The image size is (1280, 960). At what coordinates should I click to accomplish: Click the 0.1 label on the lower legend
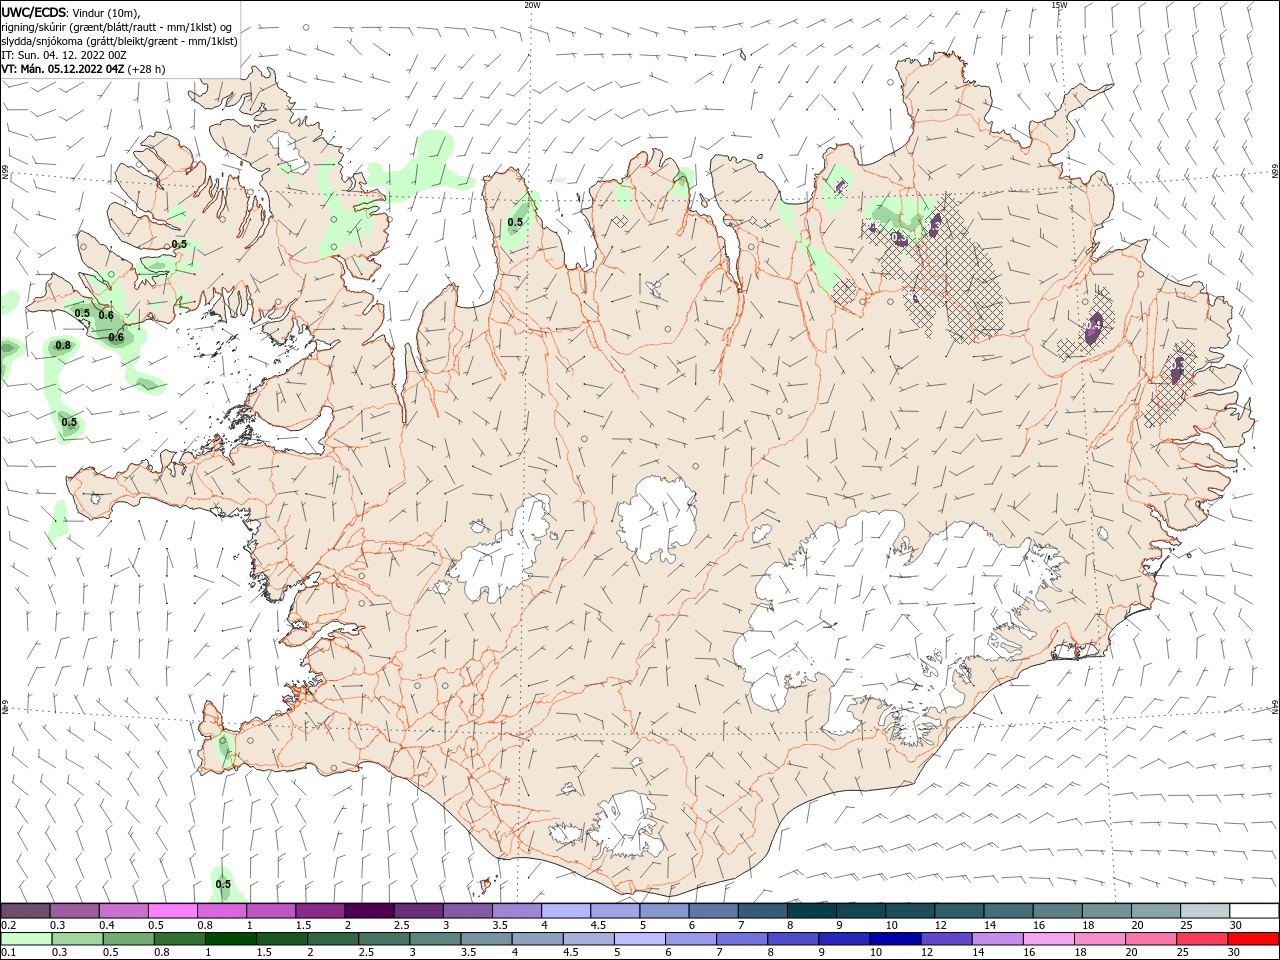tap(9, 952)
